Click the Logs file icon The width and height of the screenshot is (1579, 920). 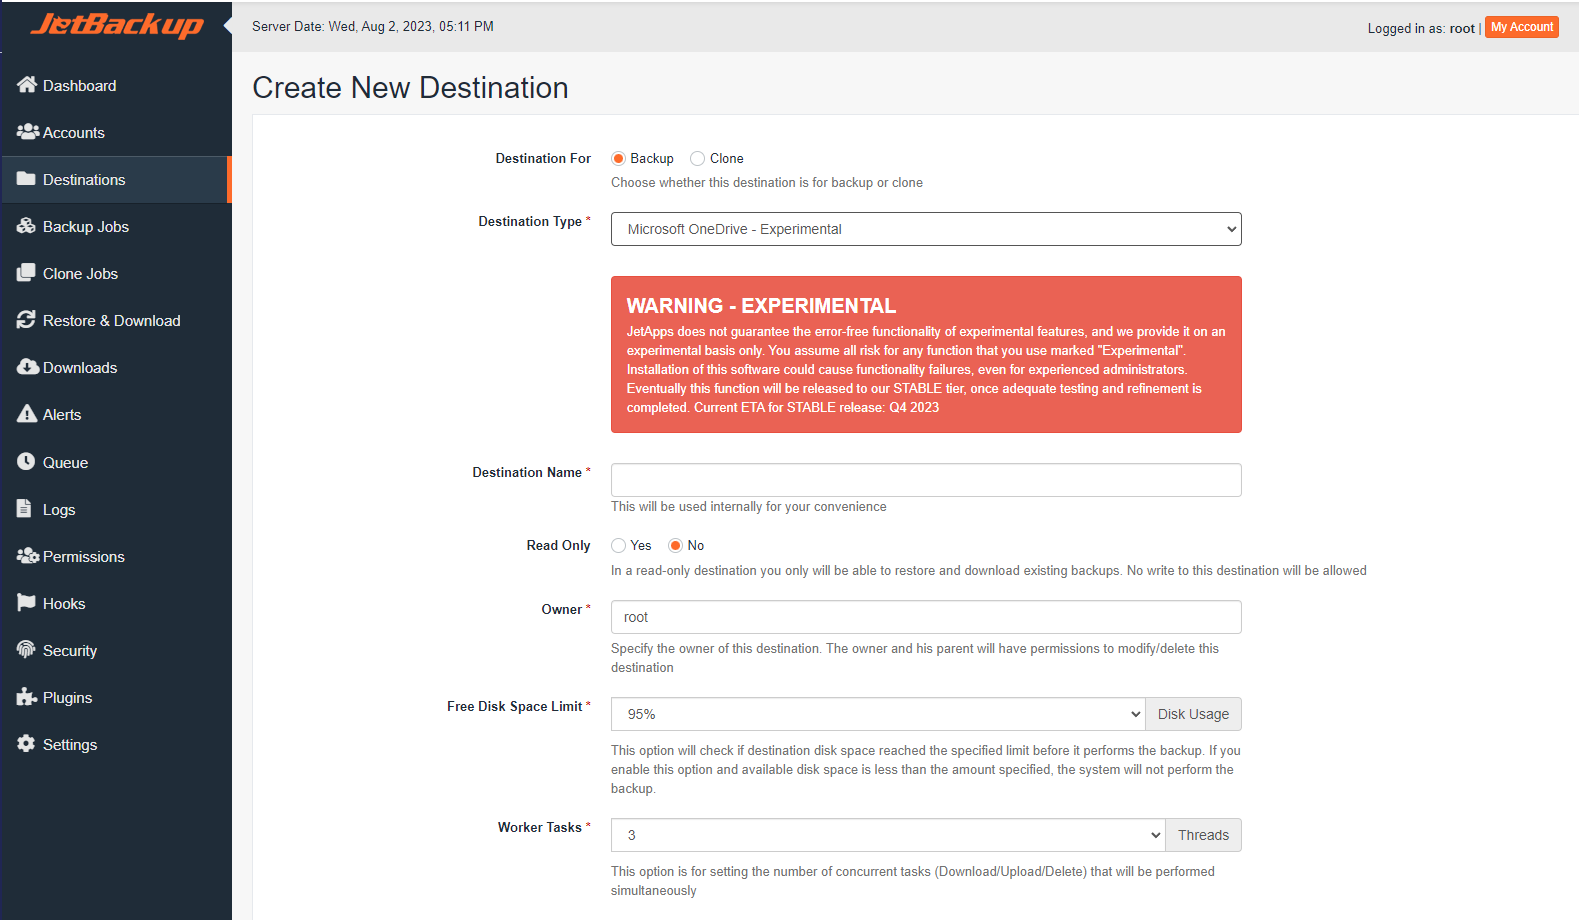point(24,509)
